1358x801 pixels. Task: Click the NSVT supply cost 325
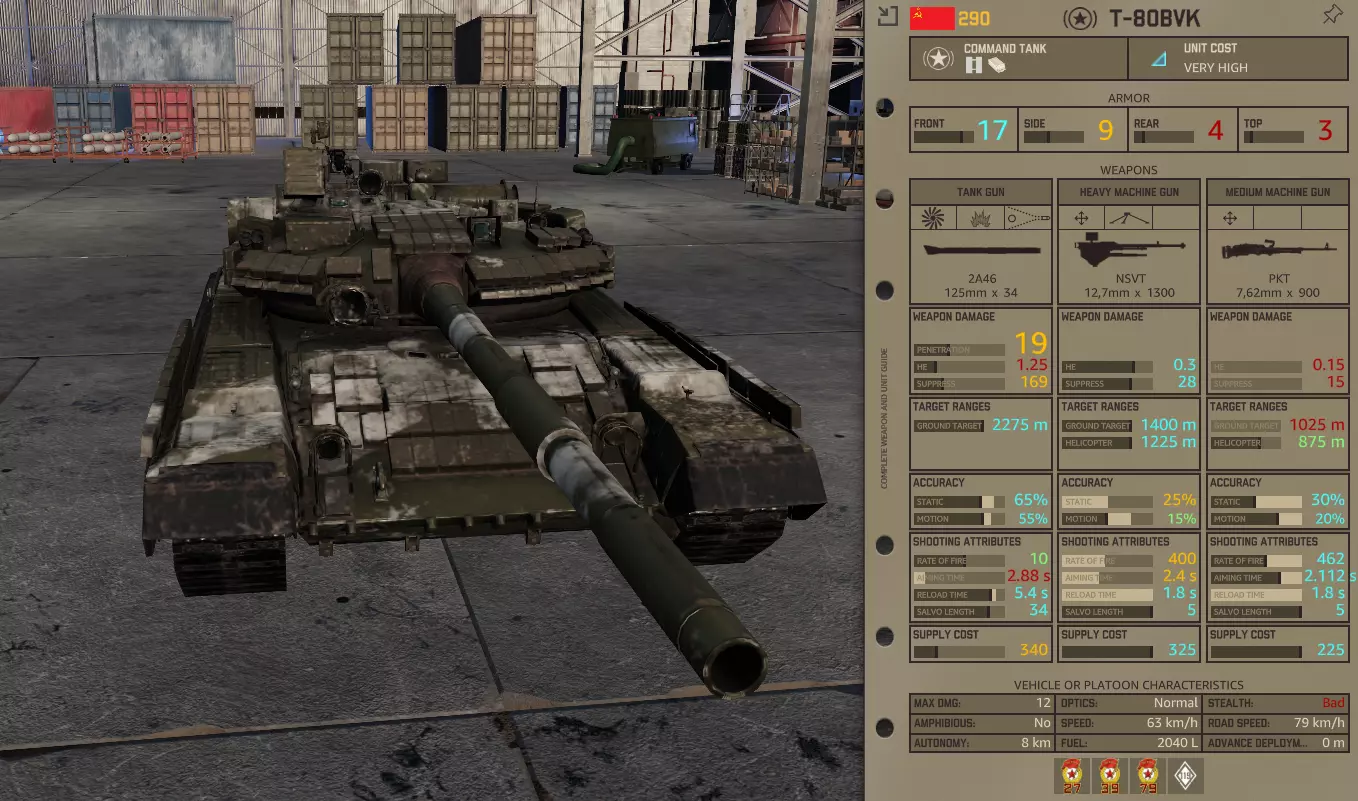point(1182,650)
